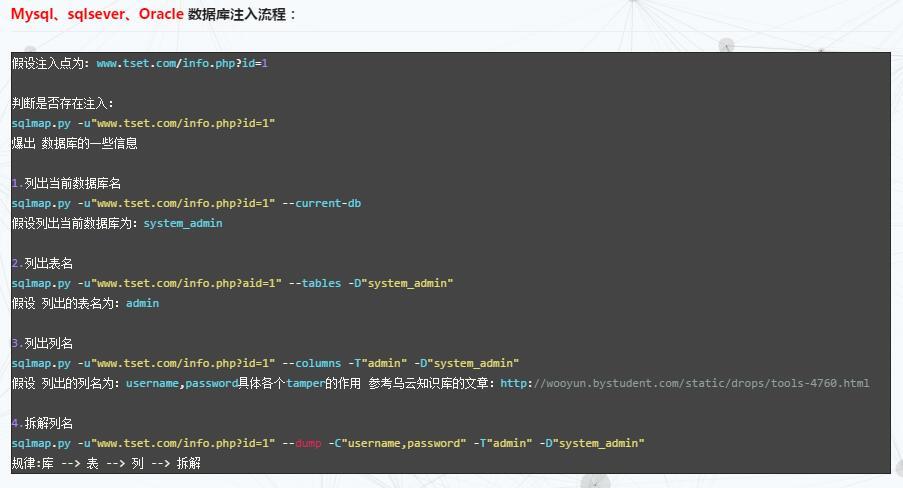Click the step heading '3.列出列名'
The image size is (903, 488).
click(43, 343)
